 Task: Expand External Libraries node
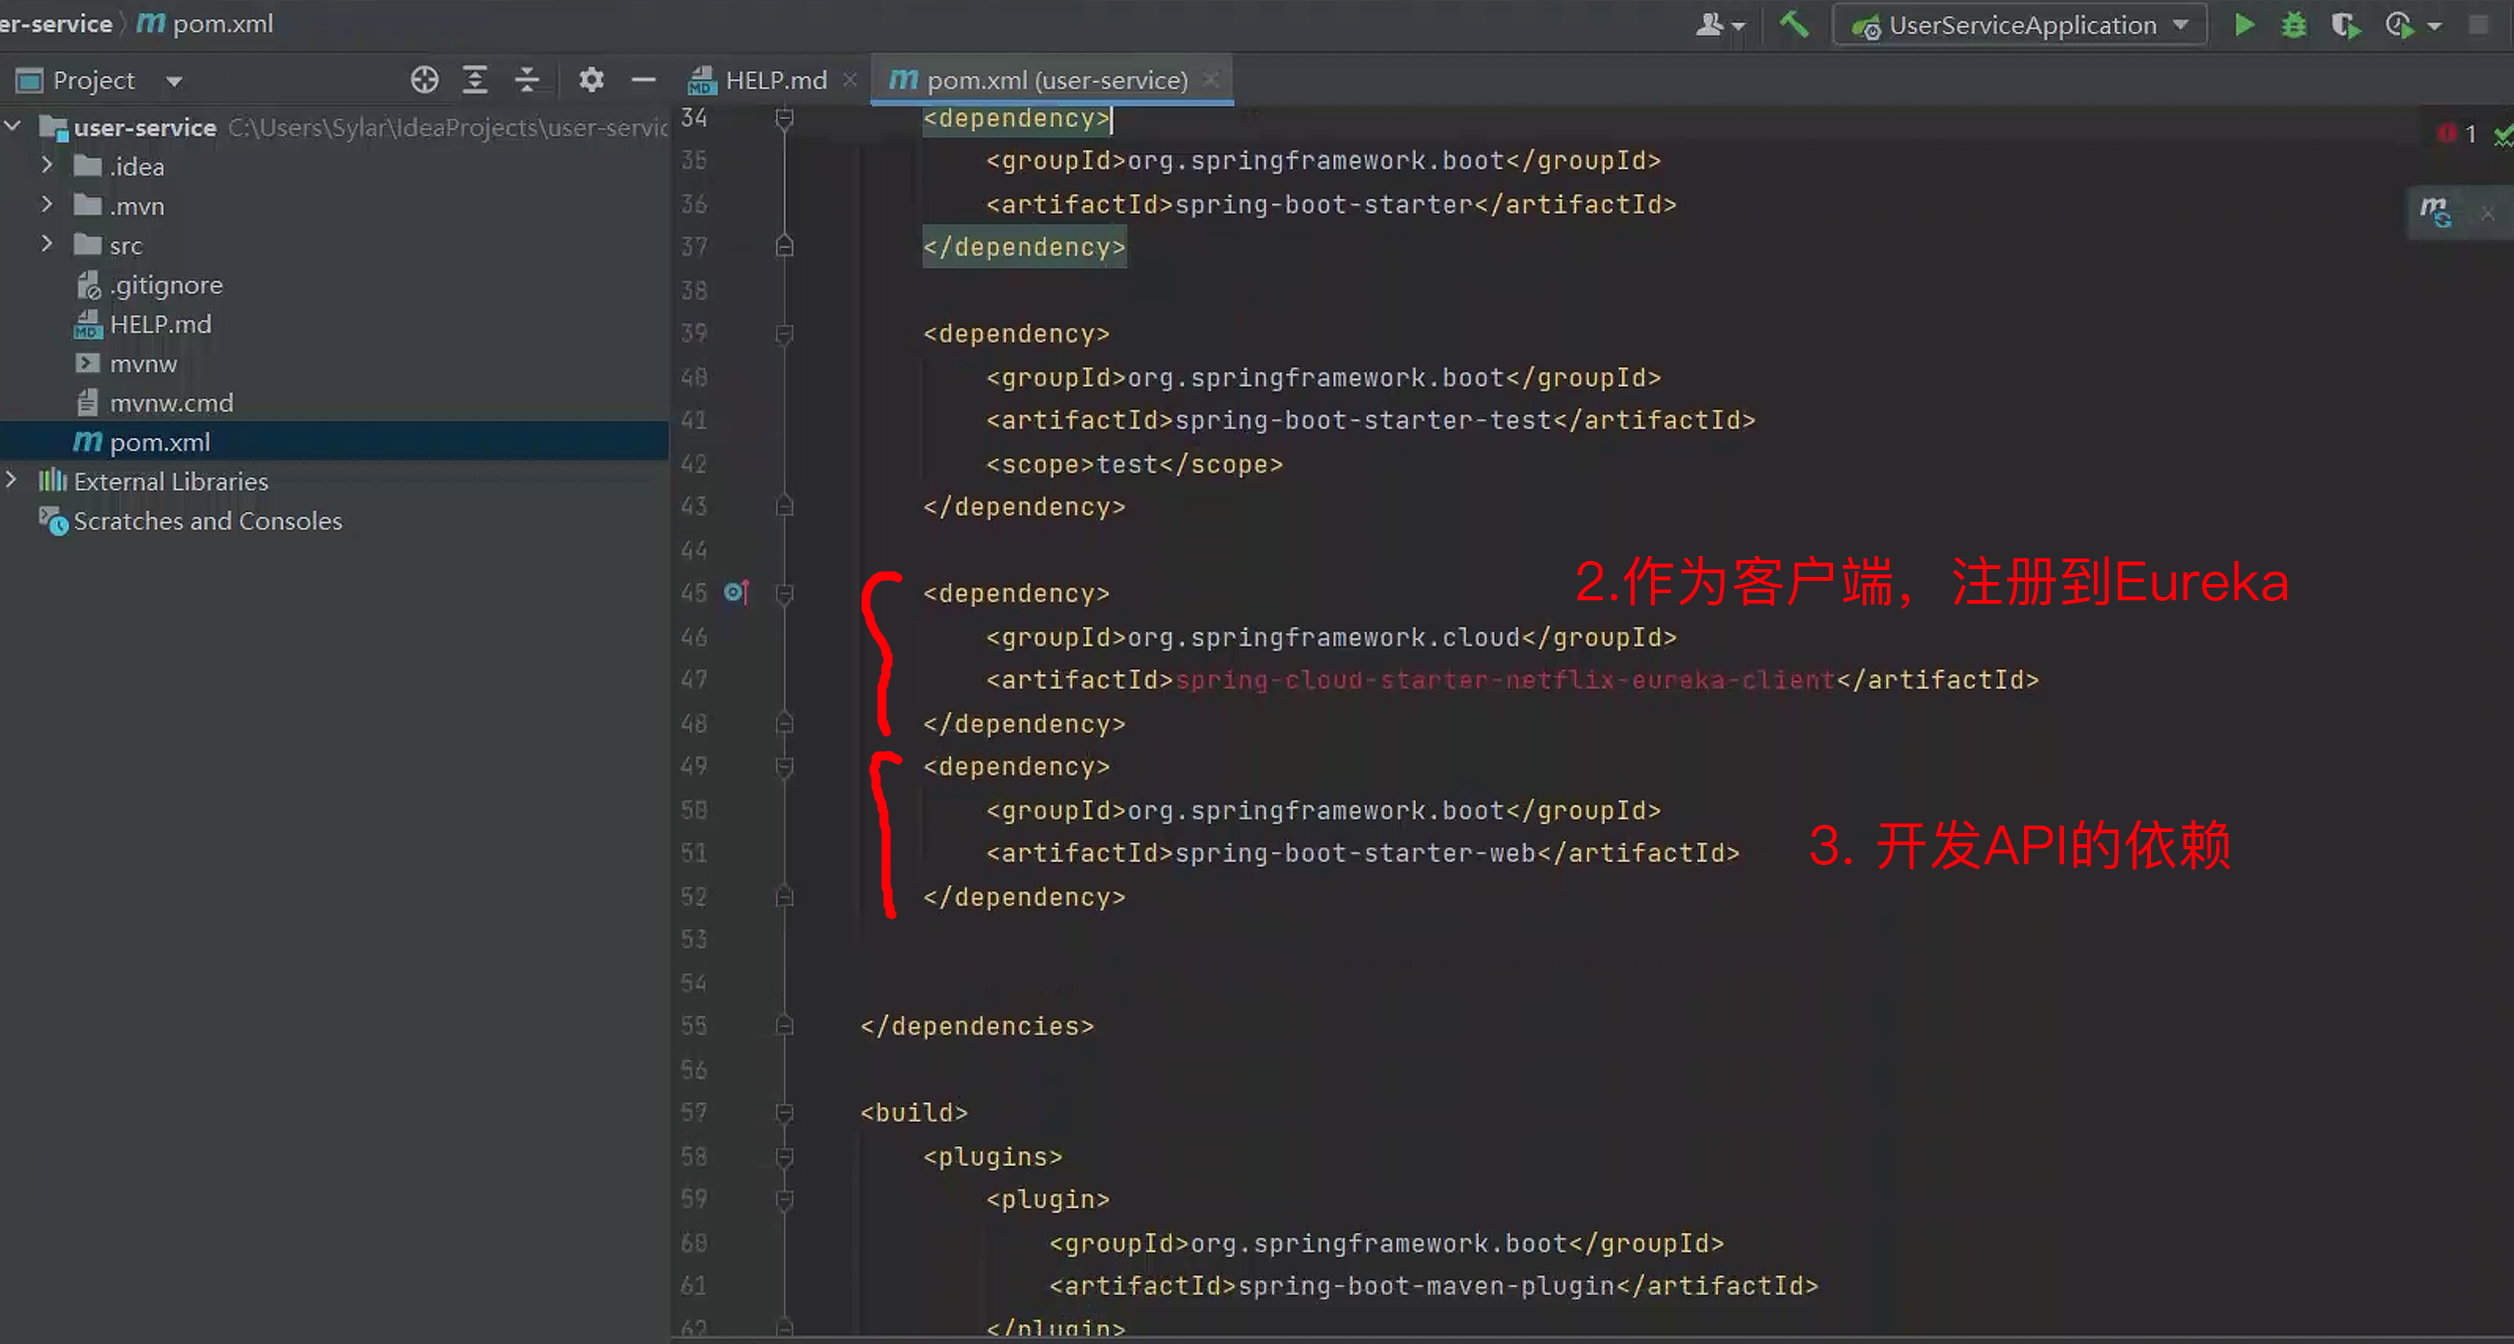point(12,481)
